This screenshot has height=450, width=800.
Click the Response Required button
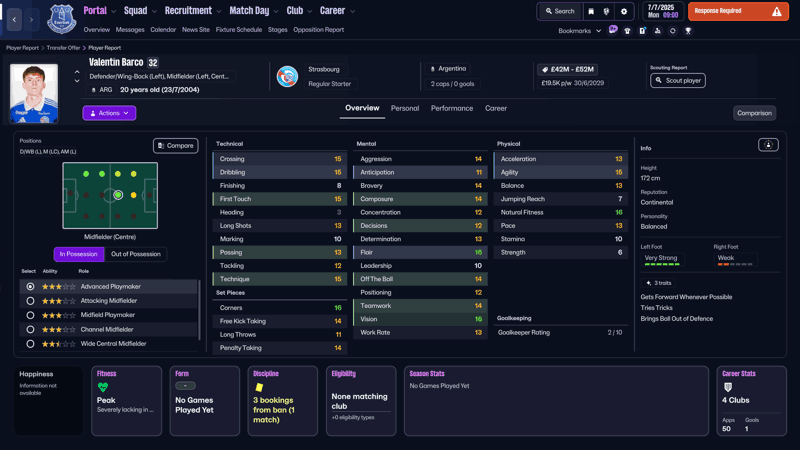[x=738, y=11]
